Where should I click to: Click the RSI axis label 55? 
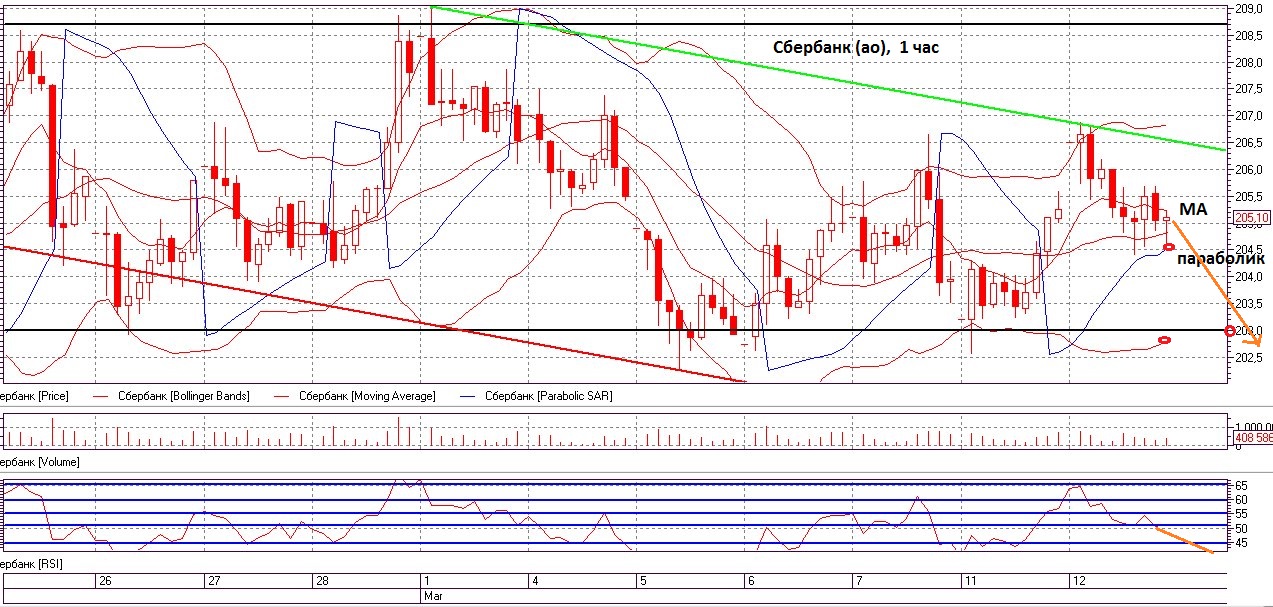click(1241, 514)
